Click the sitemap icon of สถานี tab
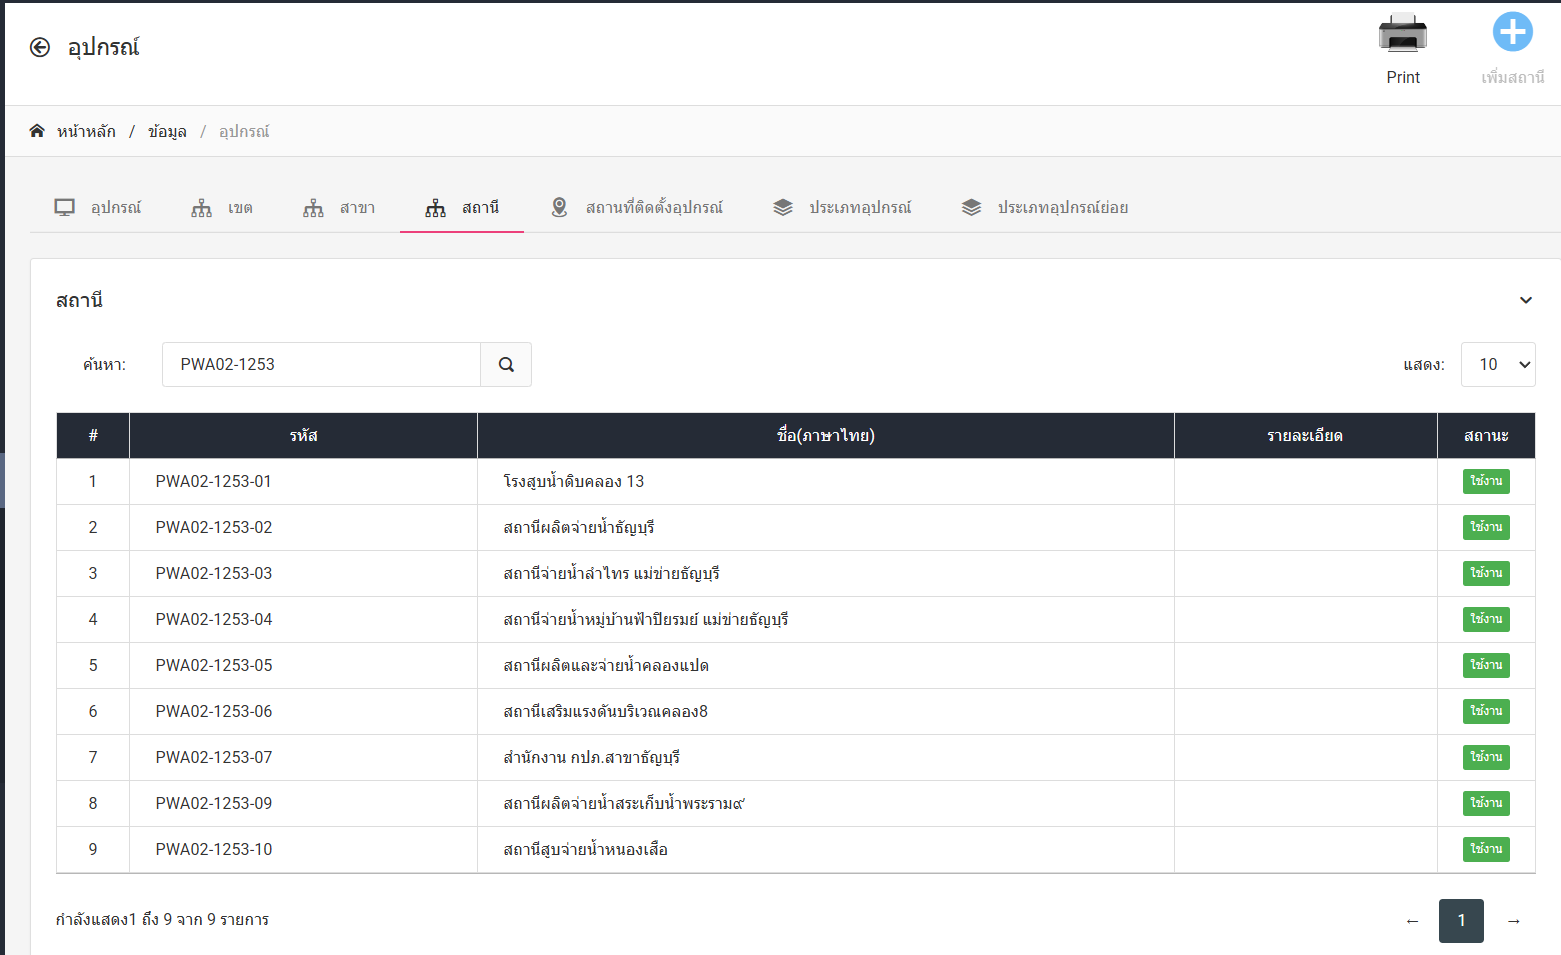 436,208
